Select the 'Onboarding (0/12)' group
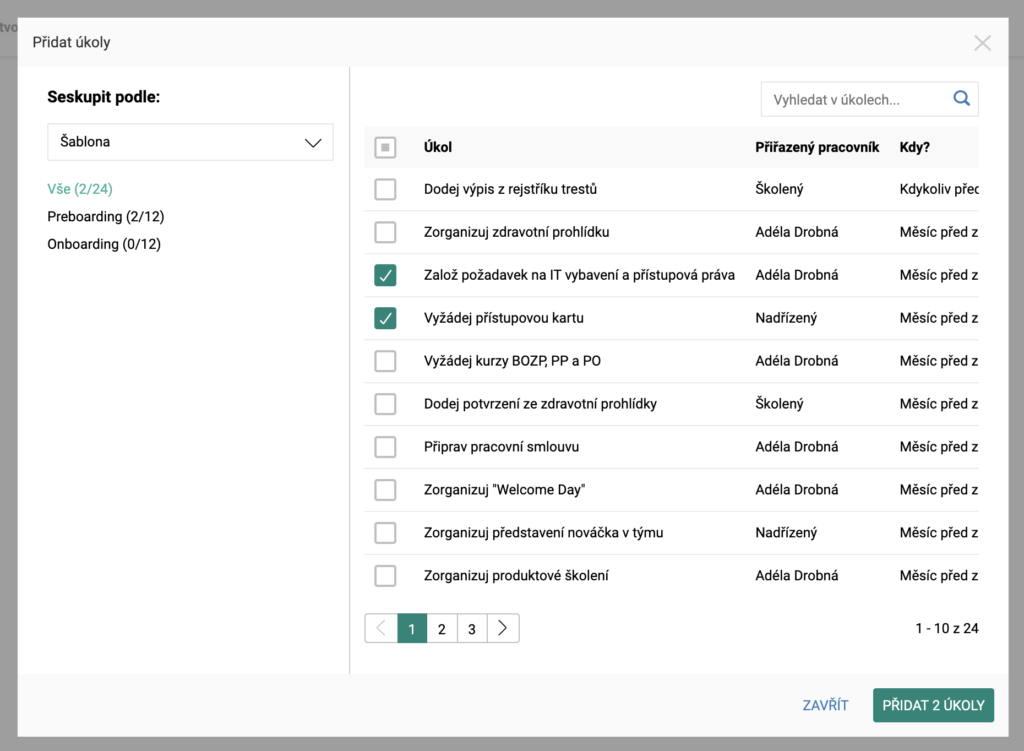The height and width of the screenshot is (751, 1024). pyautogui.click(x=104, y=244)
